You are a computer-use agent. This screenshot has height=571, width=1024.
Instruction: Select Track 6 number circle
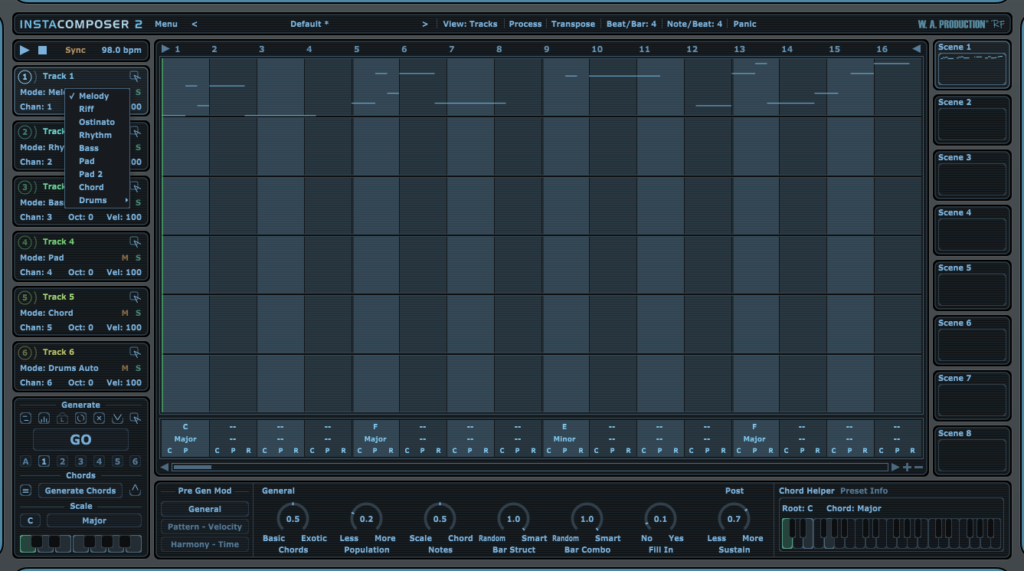[25, 352]
